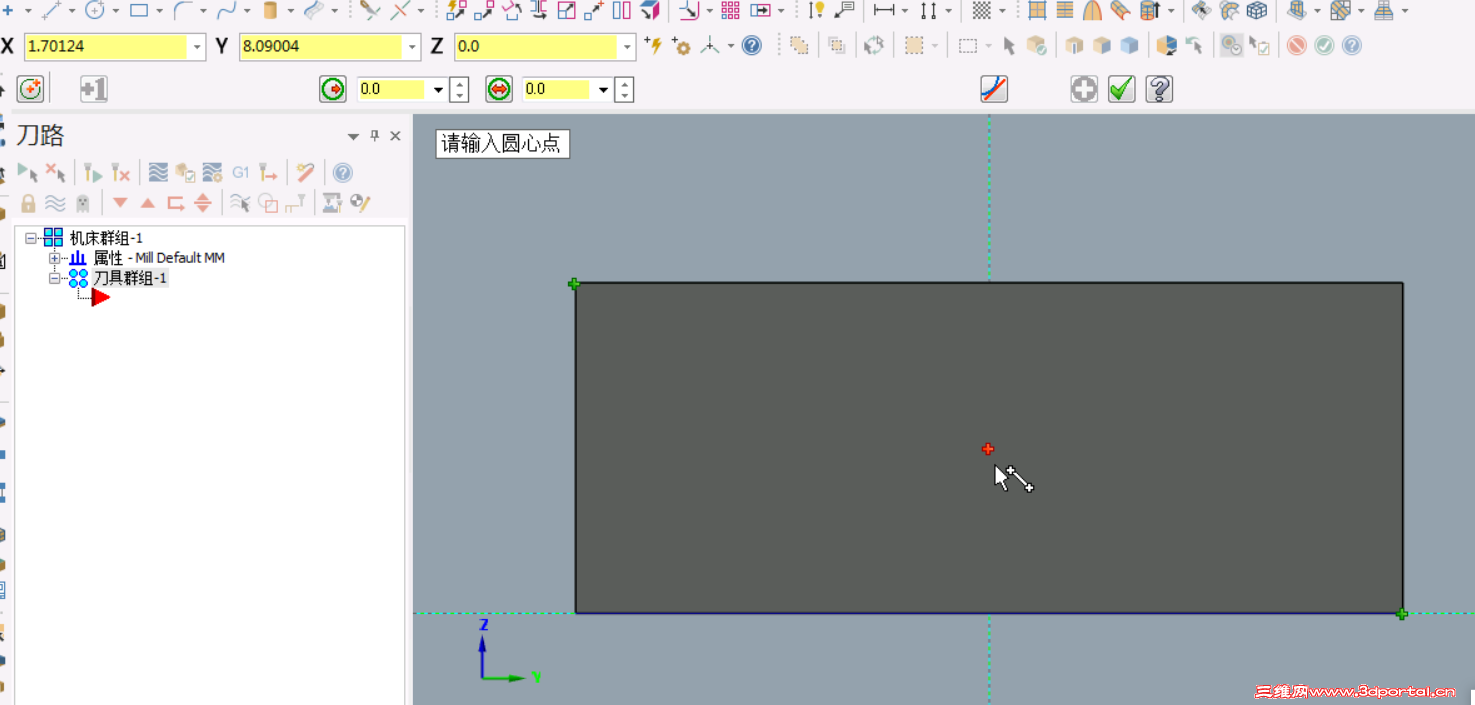Click the wireframe cube surface icon
Screen dimensions: 1475x705
[x=1257, y=10]
